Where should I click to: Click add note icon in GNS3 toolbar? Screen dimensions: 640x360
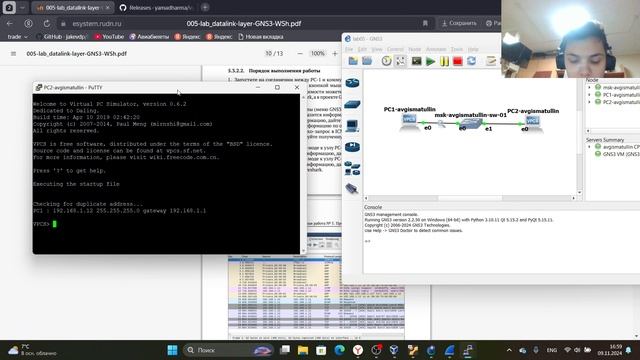click(491, 61)
